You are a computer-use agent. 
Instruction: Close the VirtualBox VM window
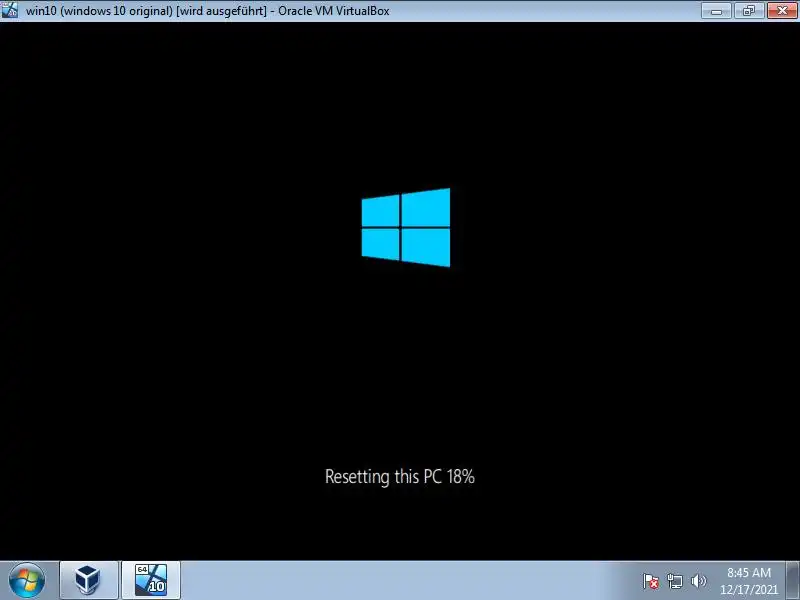pos(782,10)
